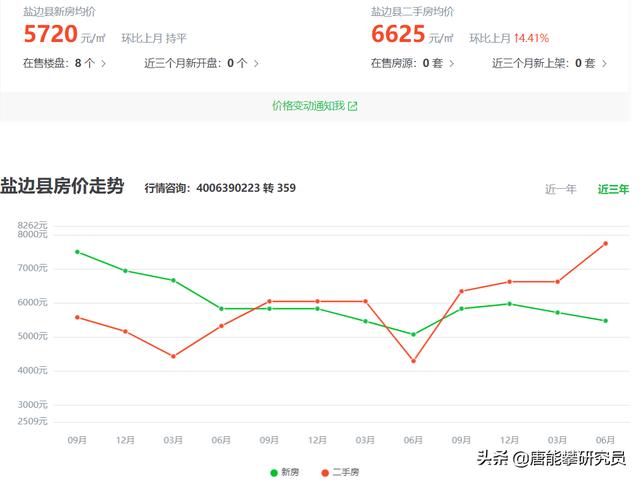Click the second-hand price 6625
Image resolution: width=640 pixels, height=480 pixels.
[398, 34]
